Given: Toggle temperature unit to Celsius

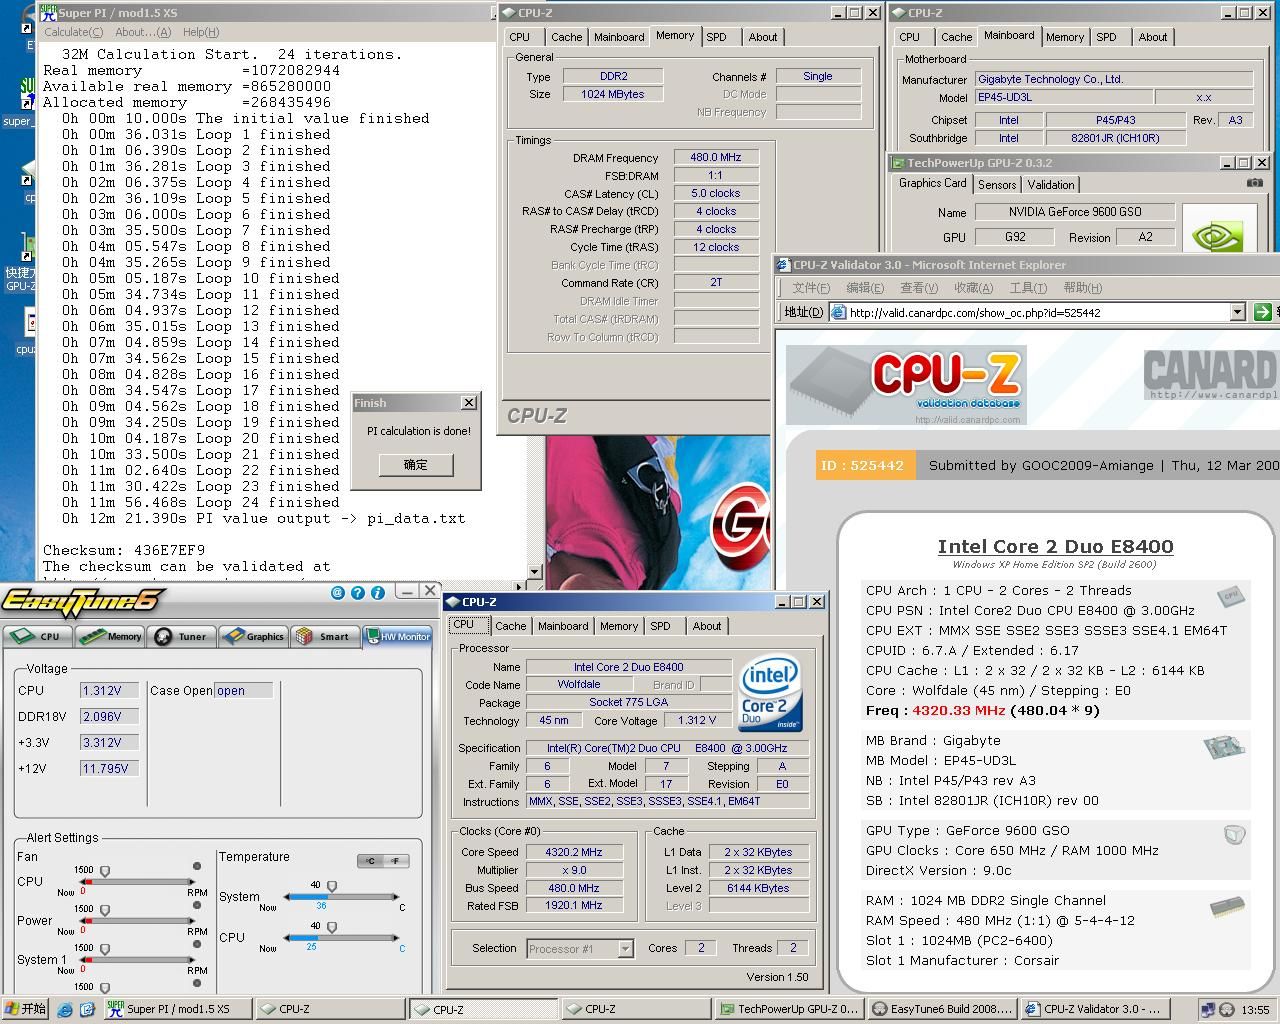Looking at the screenshot, I should coord(371,861).
